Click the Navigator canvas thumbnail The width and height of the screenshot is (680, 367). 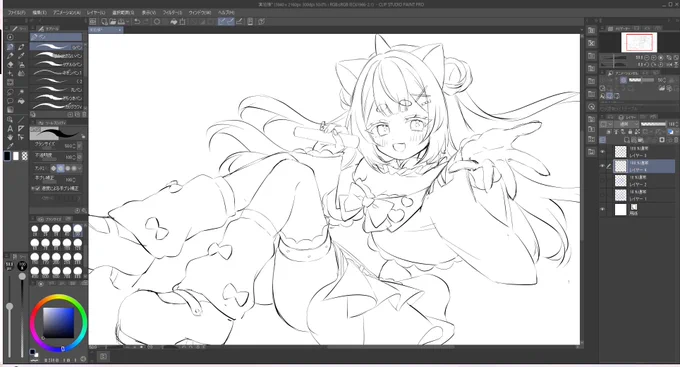coord(639,43)
